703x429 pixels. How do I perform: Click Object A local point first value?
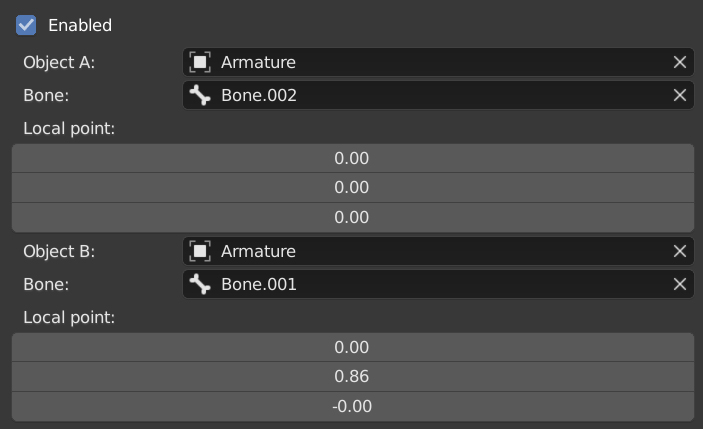pyautogui.click(x=353, y=158)
